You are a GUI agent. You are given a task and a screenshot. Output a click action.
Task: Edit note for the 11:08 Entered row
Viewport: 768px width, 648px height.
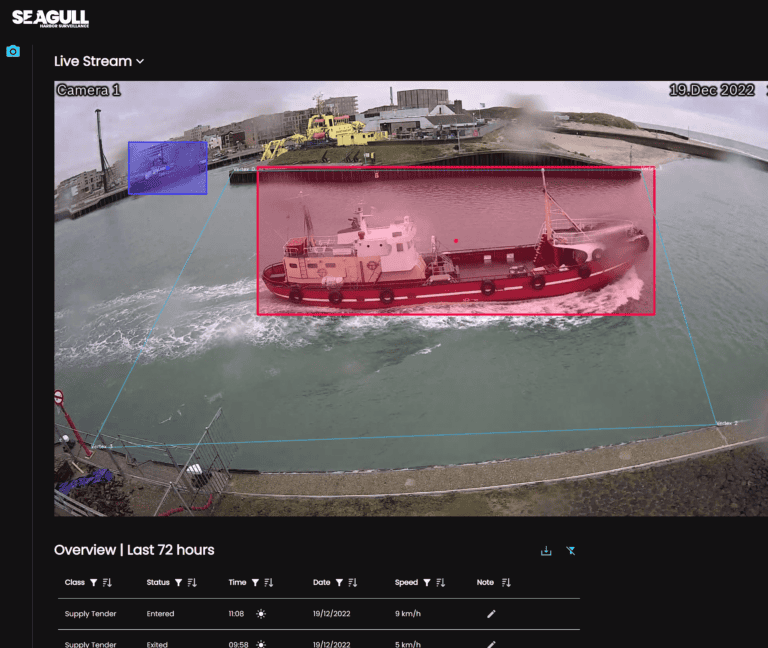(x=491, y=614)
